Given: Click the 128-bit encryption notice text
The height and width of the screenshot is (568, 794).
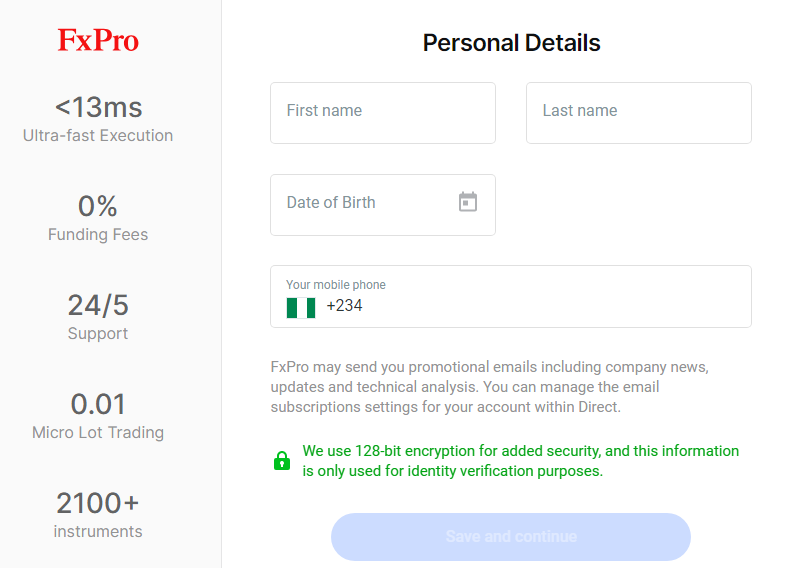Looking at the screenshot, I should (520, 461).
